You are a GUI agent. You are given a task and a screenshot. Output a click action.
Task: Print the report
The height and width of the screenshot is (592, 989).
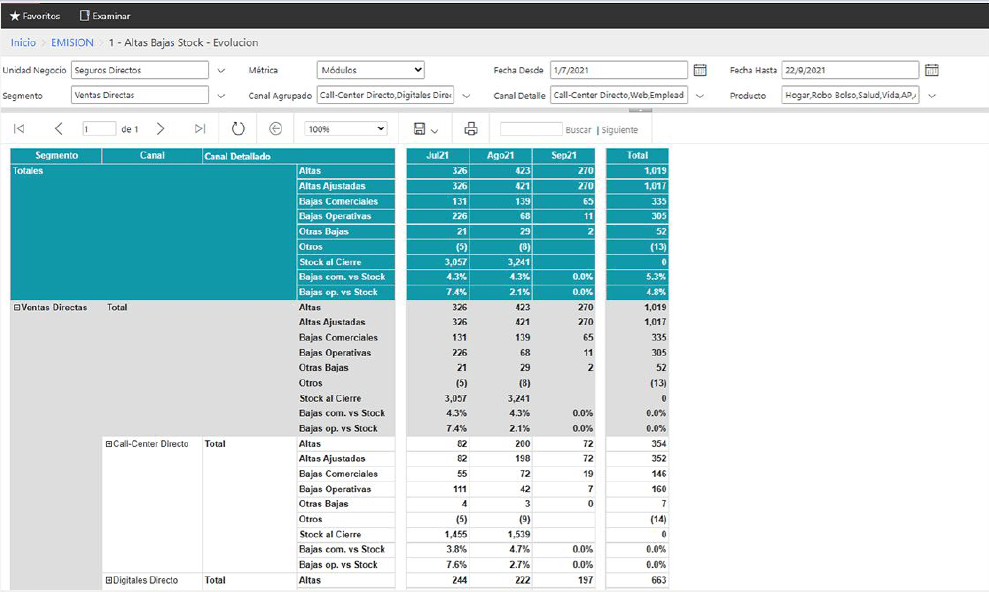[471, 129]
